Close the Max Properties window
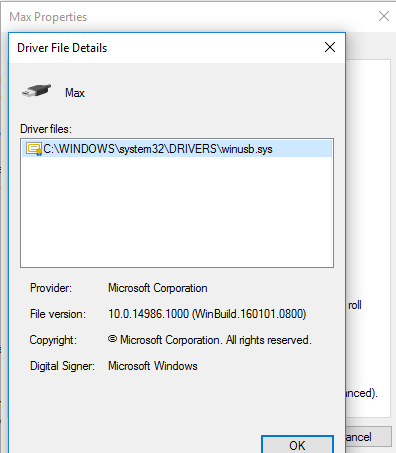This screenshot has height=453, width=396. (384, 16)
